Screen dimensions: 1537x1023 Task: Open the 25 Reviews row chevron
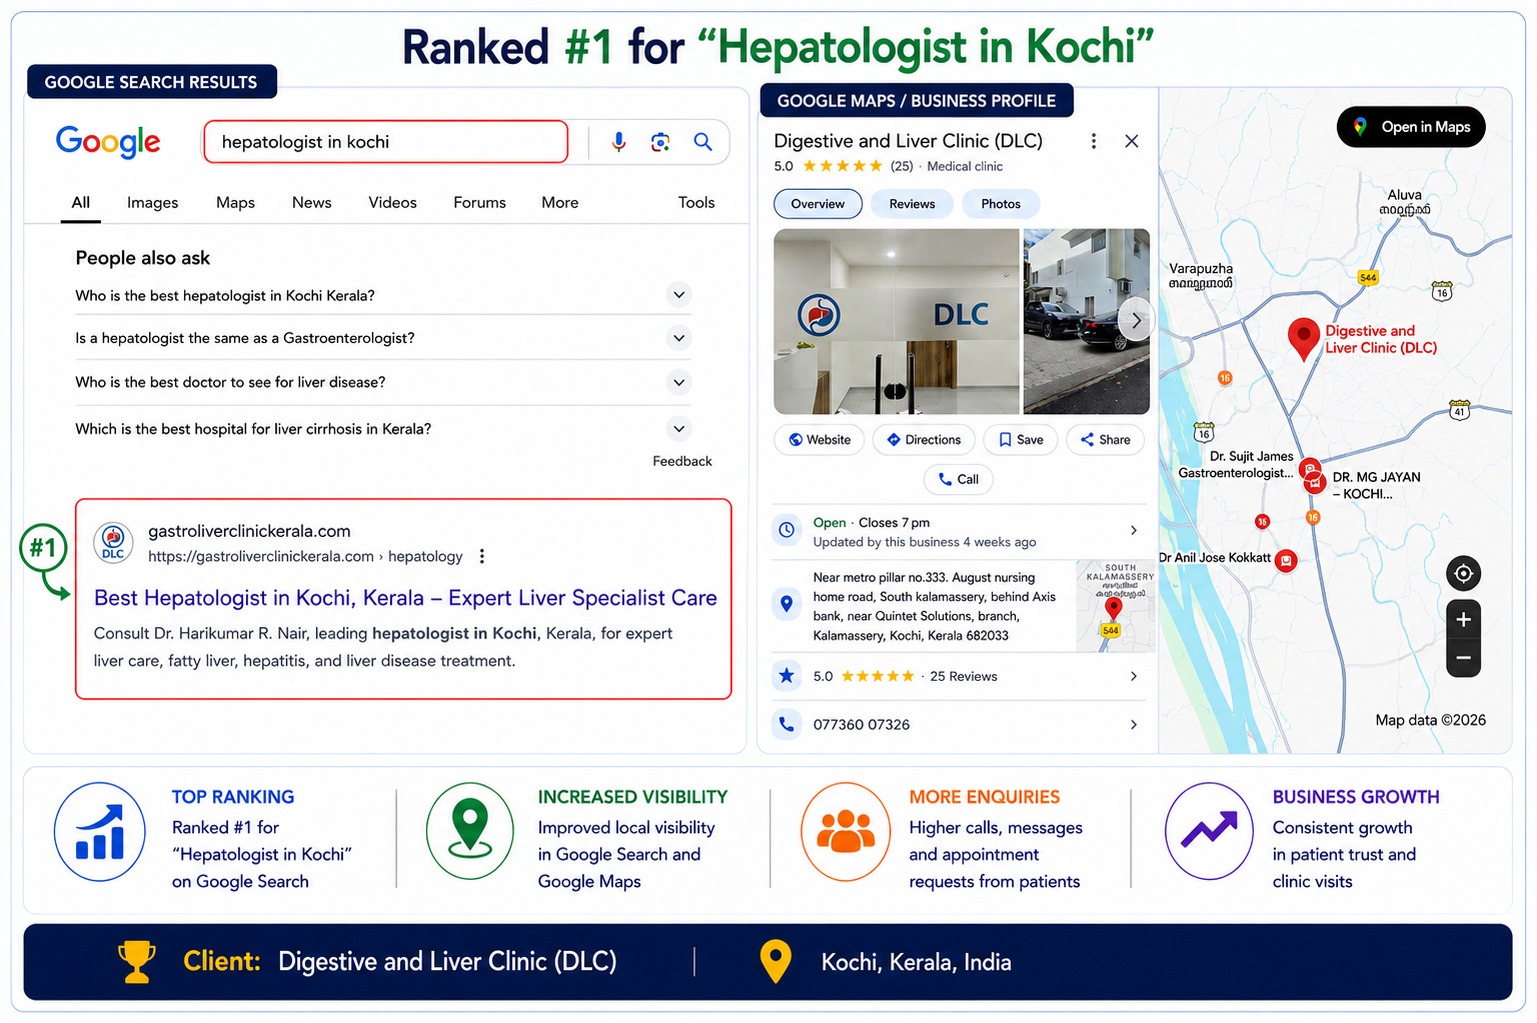(x=1133, y=676)
